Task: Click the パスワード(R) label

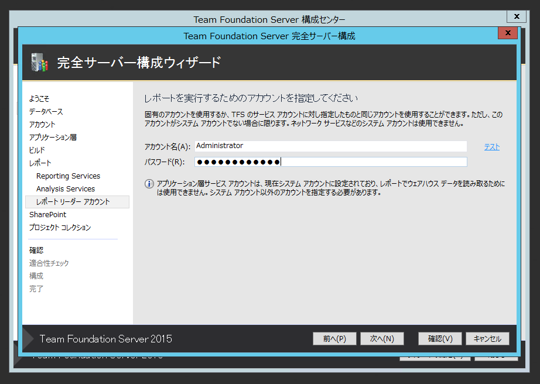Action: pos(165,162)
